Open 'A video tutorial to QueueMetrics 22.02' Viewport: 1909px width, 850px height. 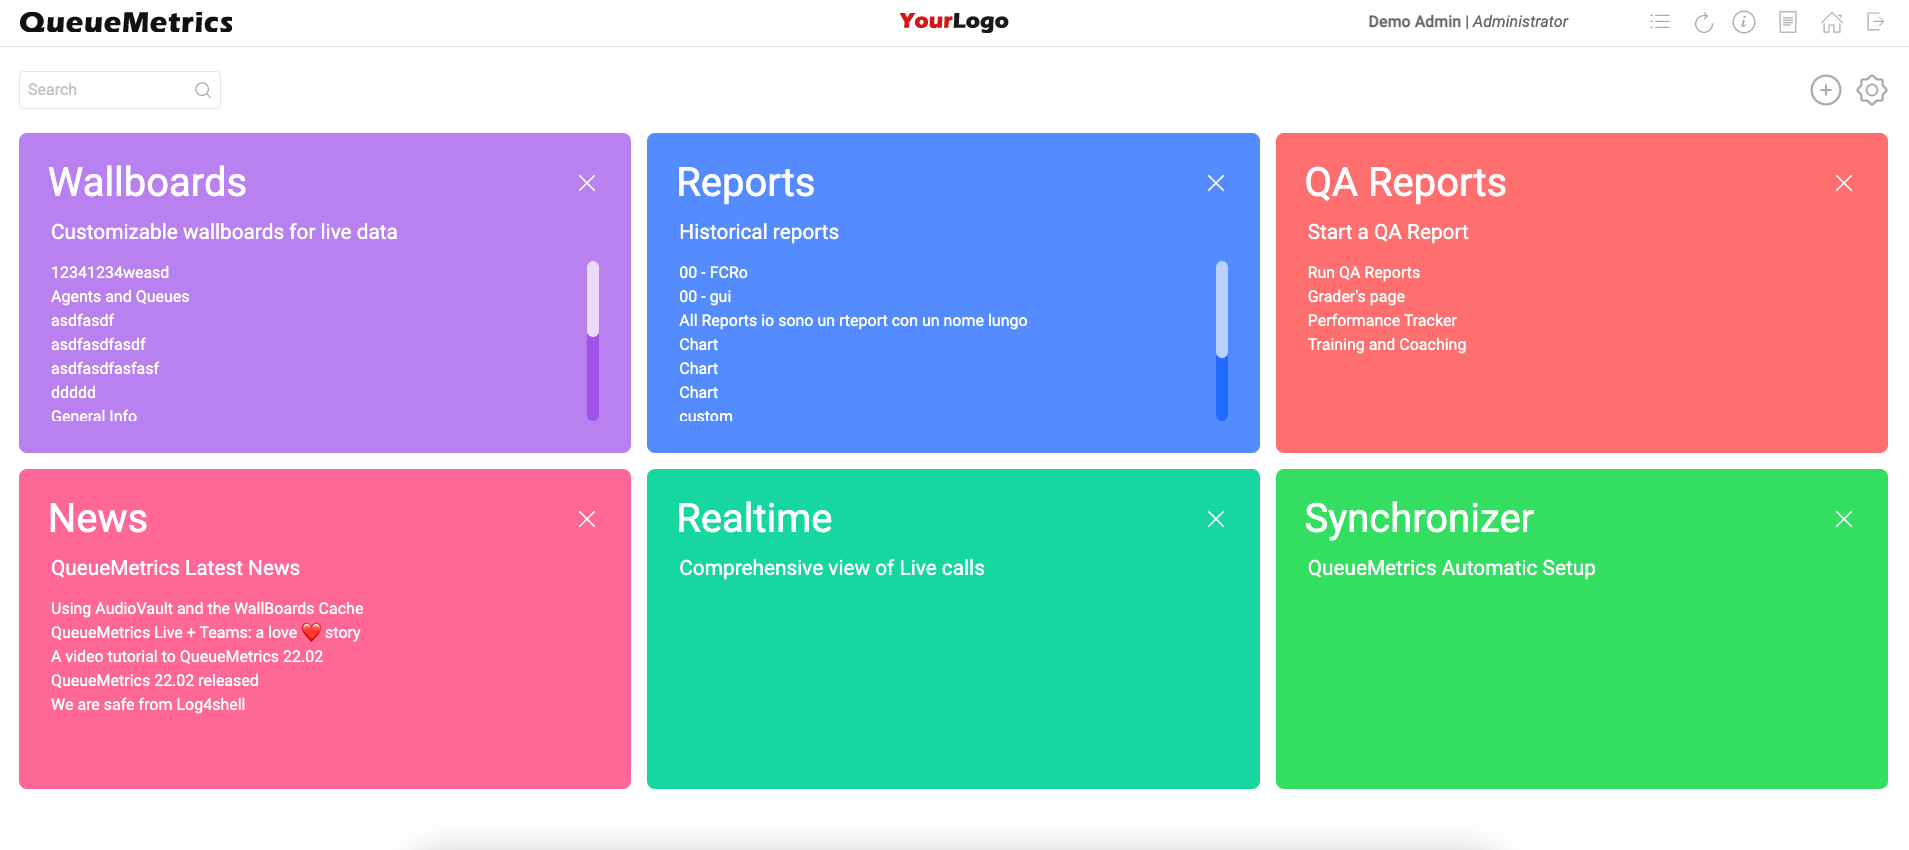(x=187, y=656)
